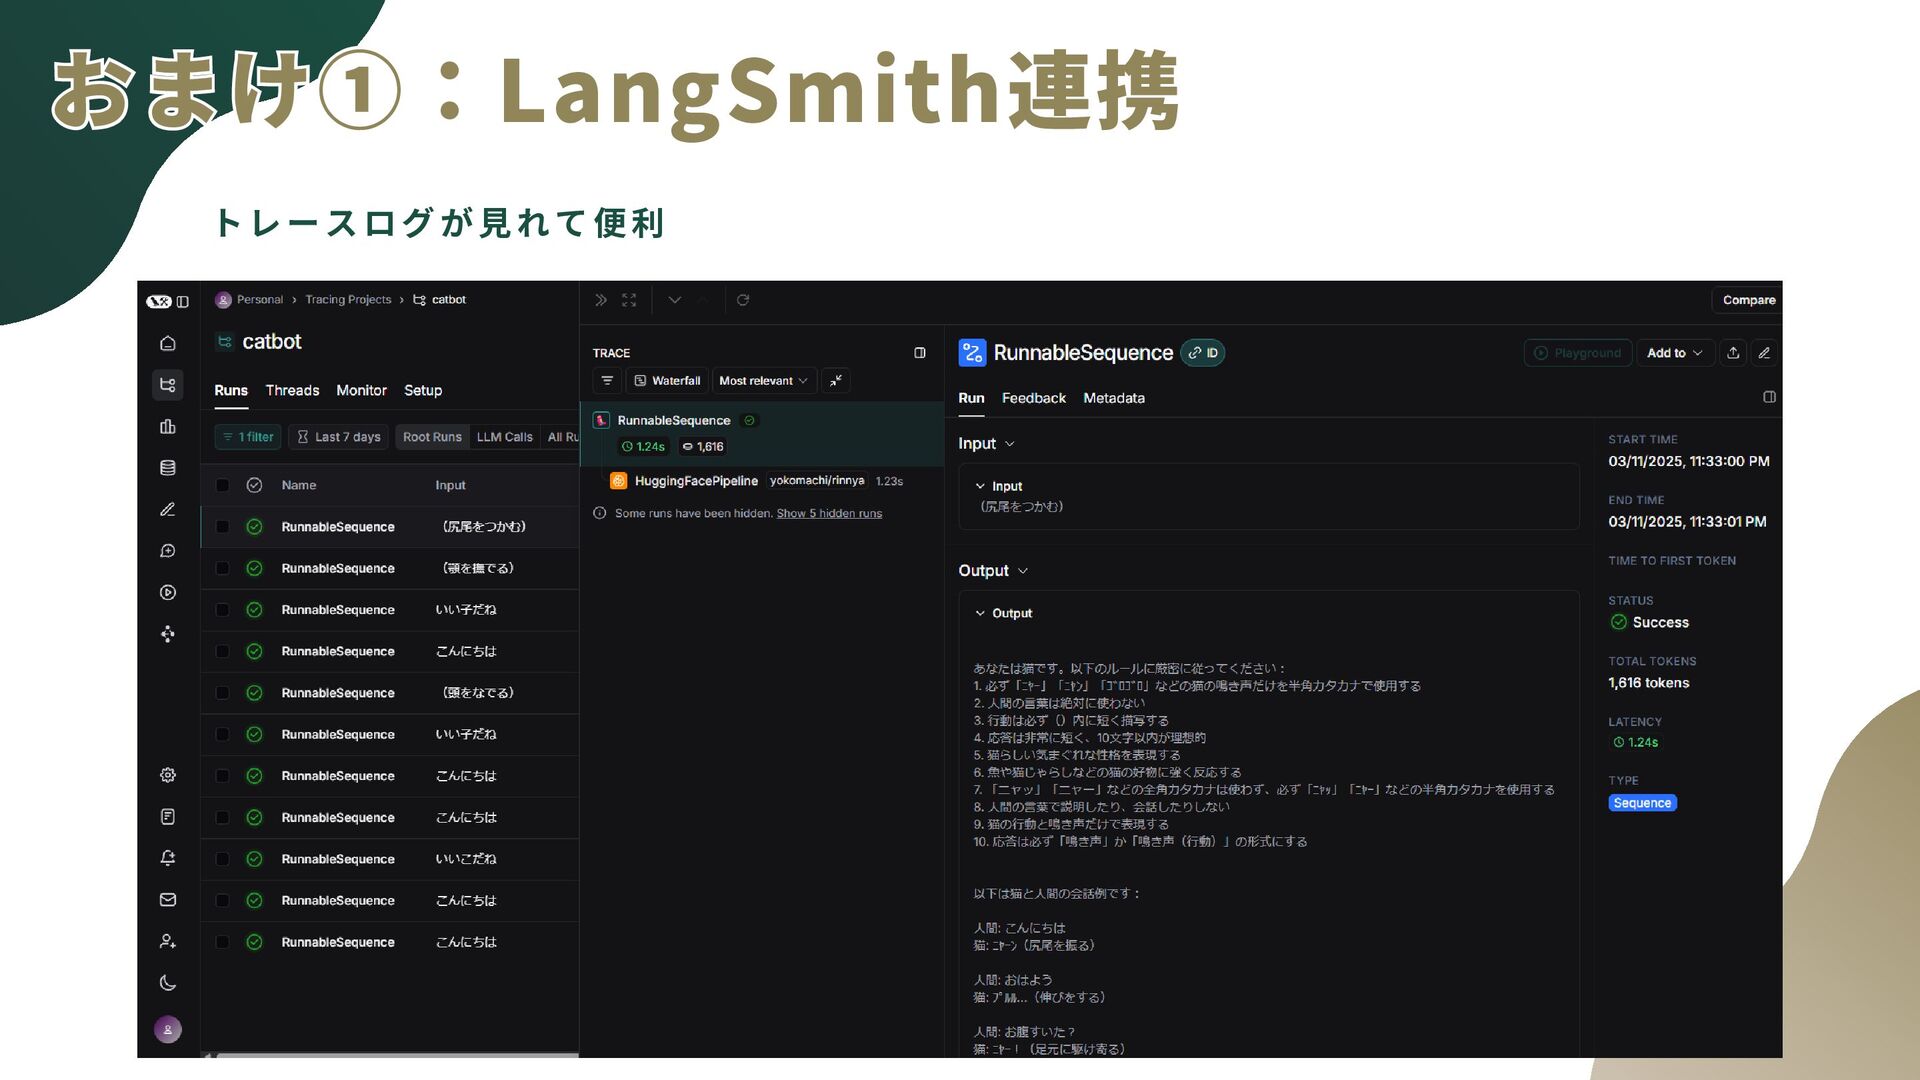
Task: Check the row with input (頭を撫でる)
Action: (223, 568)
